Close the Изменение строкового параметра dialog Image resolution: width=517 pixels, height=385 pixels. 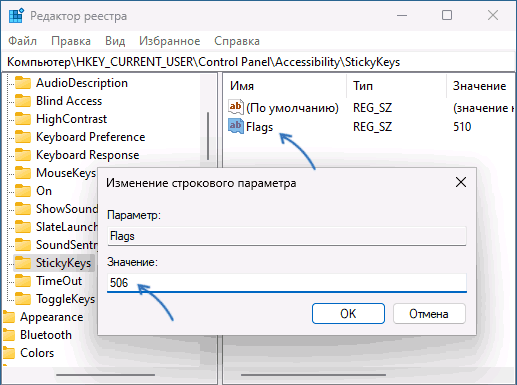(x=461, y=182)
